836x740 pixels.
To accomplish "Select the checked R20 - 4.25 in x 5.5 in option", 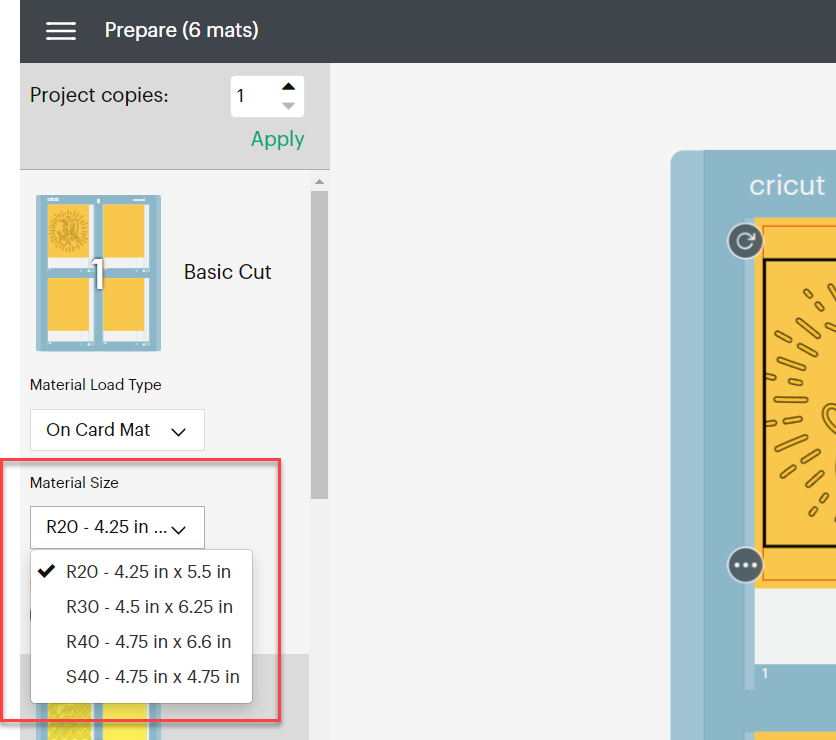I will click(148, 572).
